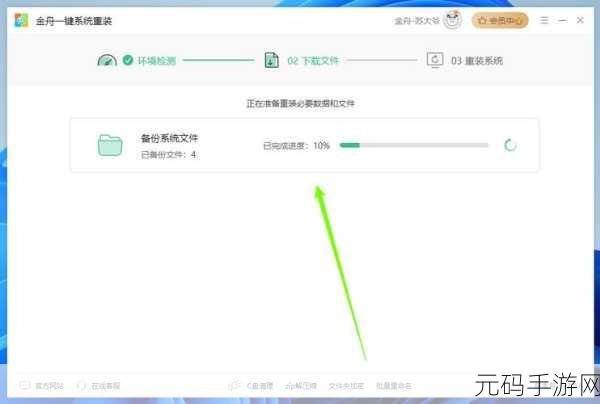Image resolution: width=600 pixels, height=404 pixels.
Task: Click the green backup folder icon
Action: coord(110,145)
